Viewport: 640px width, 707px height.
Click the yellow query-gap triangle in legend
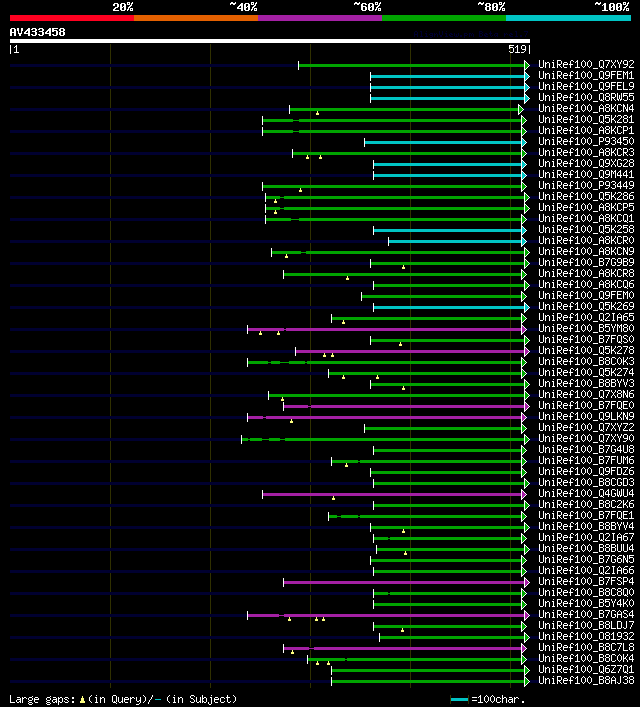coord(82,700)
